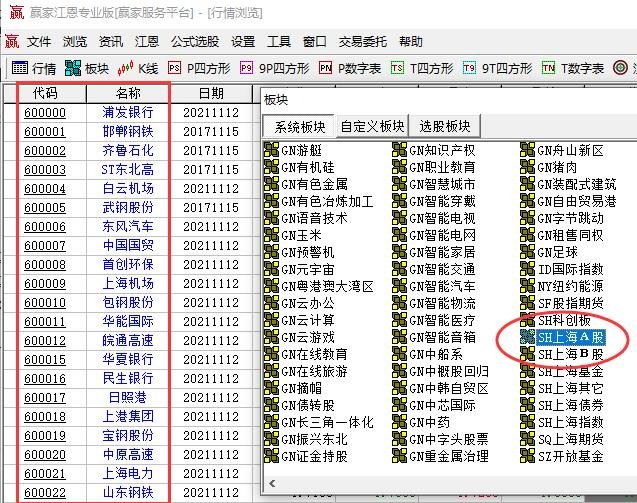Click stock name 上海机场
The image size is (637, 503).
pos(128,283)
